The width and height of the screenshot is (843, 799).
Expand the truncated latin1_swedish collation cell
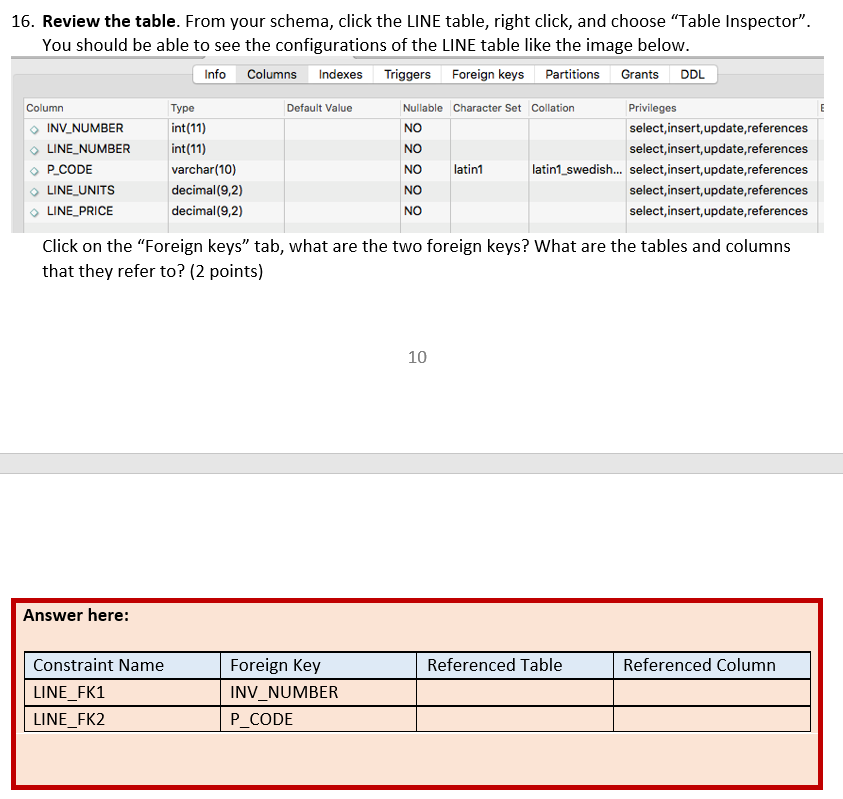coord(576,169)
